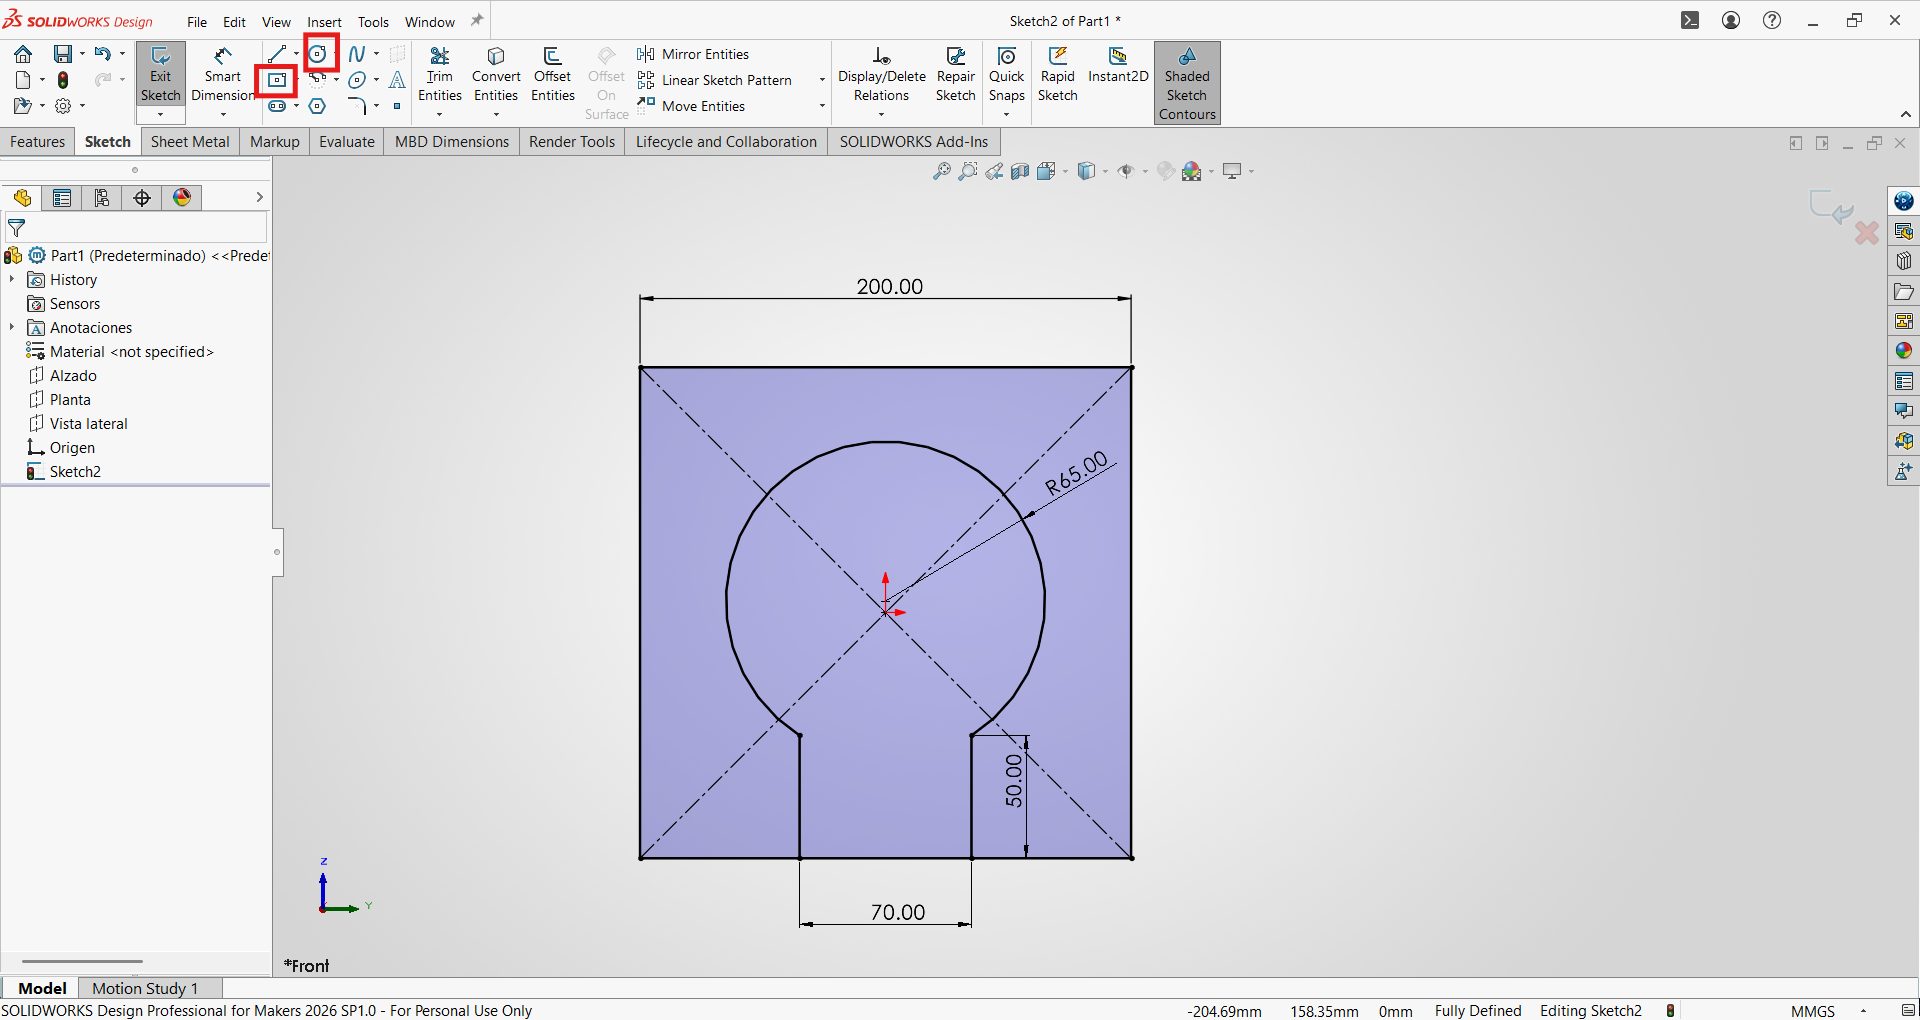
Task: Open Save dropdown arrow
Action: click(82, 54)
